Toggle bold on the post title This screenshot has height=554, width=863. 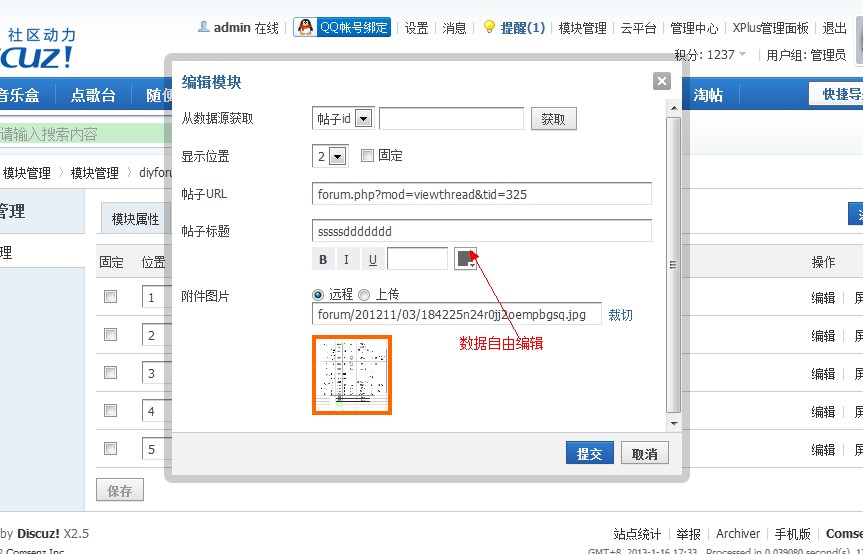coord(323,259)
